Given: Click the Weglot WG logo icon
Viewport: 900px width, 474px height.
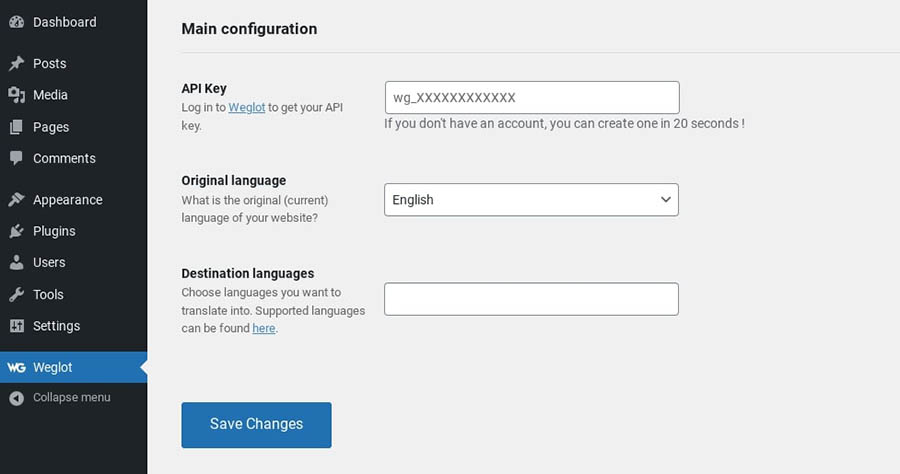Looking at the screenshot, I should 16,367.
